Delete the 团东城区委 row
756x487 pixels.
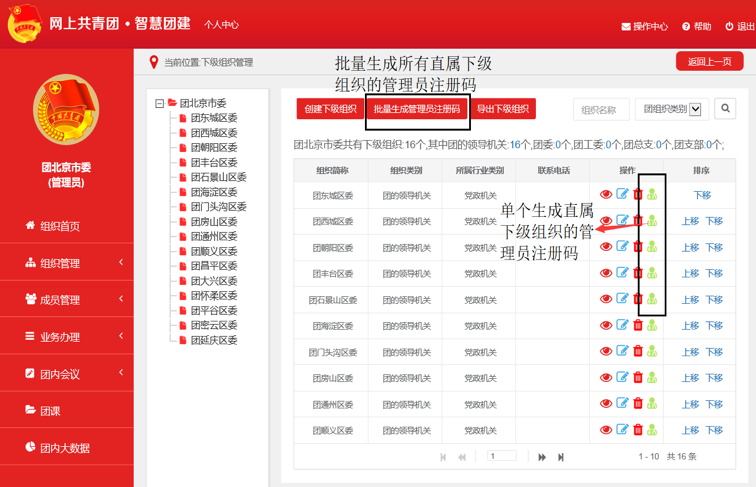(x=638, y=194)
